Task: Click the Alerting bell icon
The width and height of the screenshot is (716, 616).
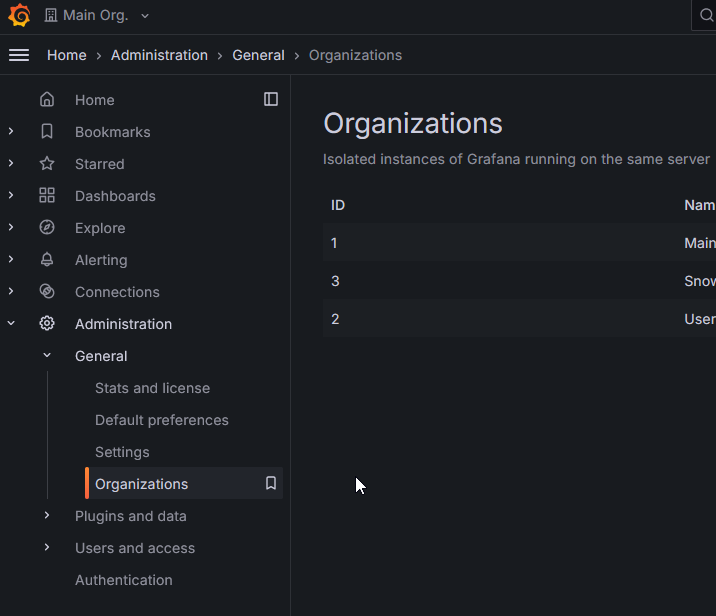Action: coord(47,260)
